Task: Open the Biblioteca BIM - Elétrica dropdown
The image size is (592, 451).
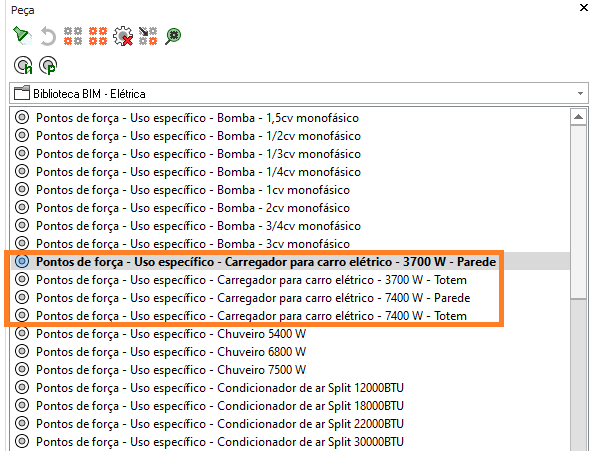Action: (299, 93)
